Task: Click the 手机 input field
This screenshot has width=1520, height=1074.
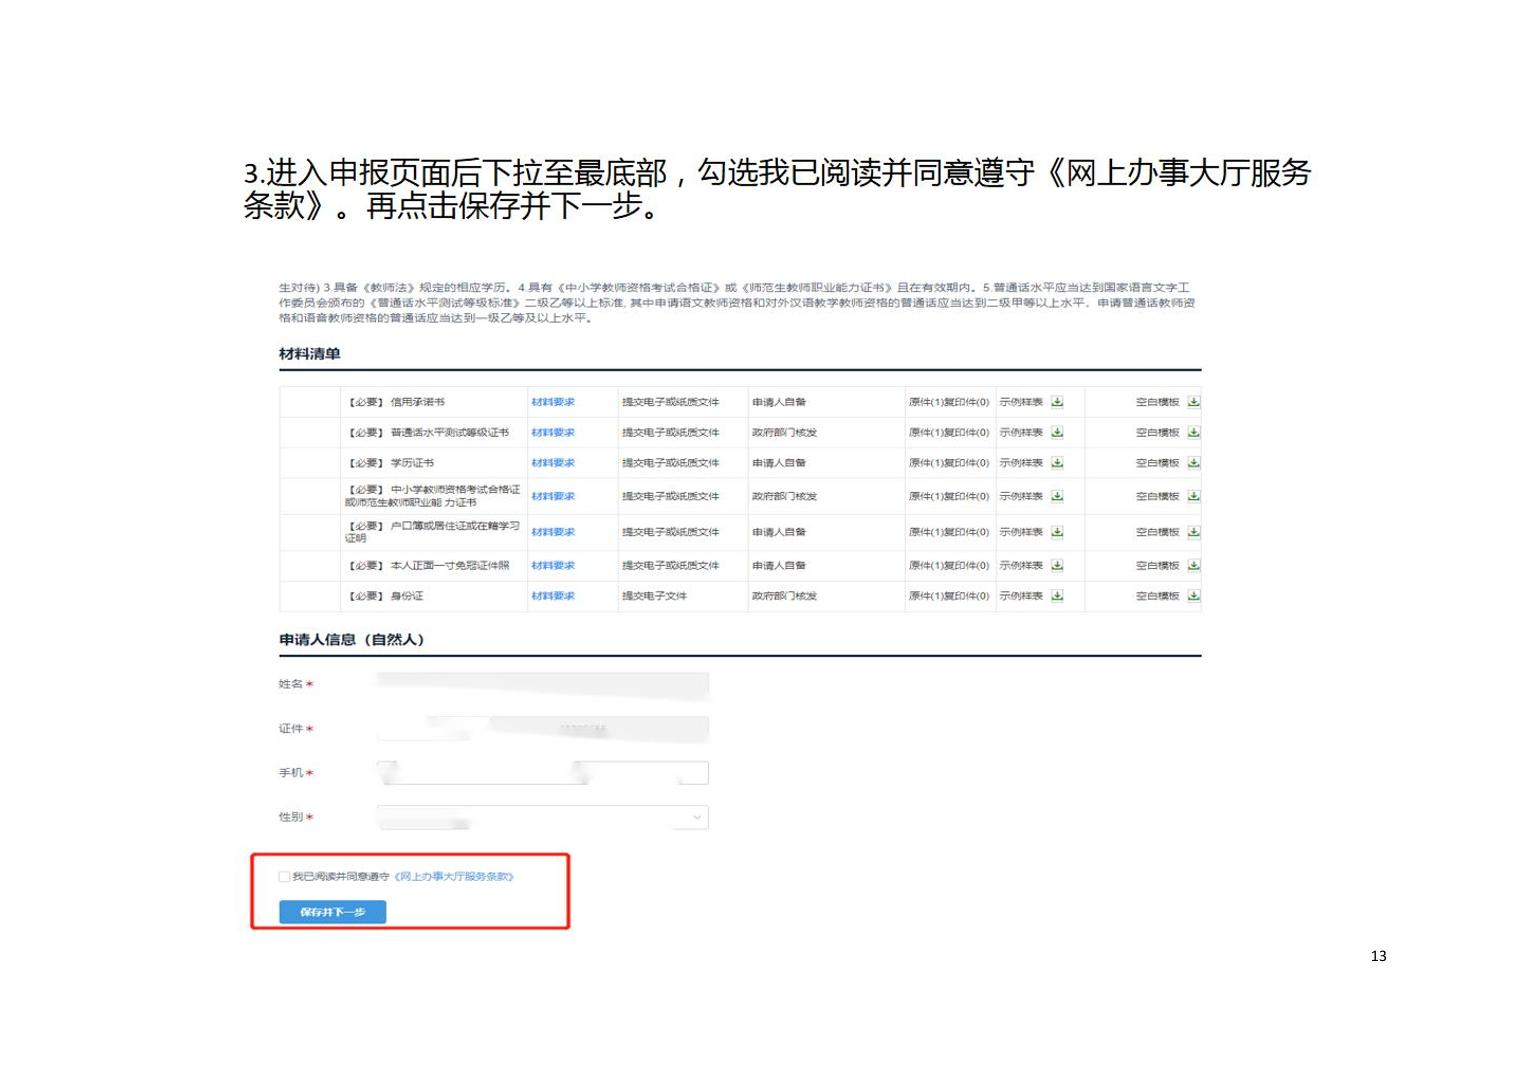Action: 542,773
